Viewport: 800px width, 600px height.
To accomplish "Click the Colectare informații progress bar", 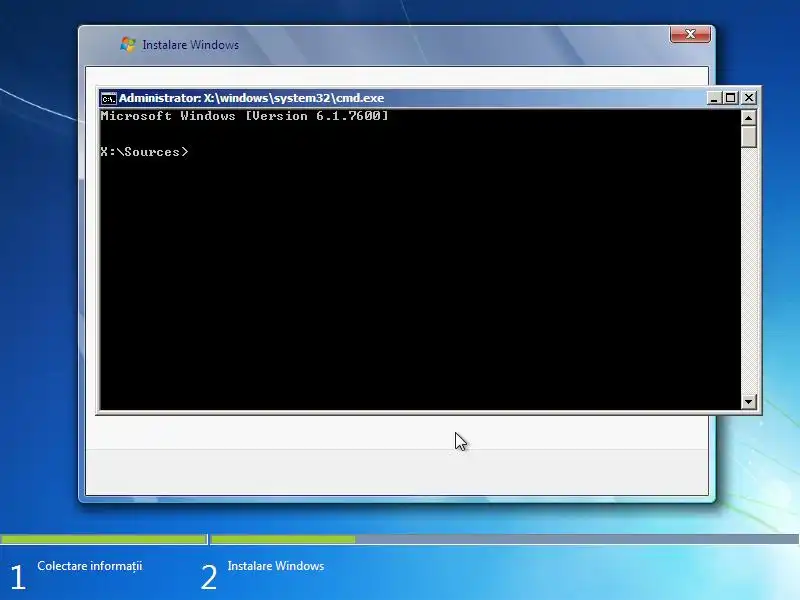I will click(104, 539).
